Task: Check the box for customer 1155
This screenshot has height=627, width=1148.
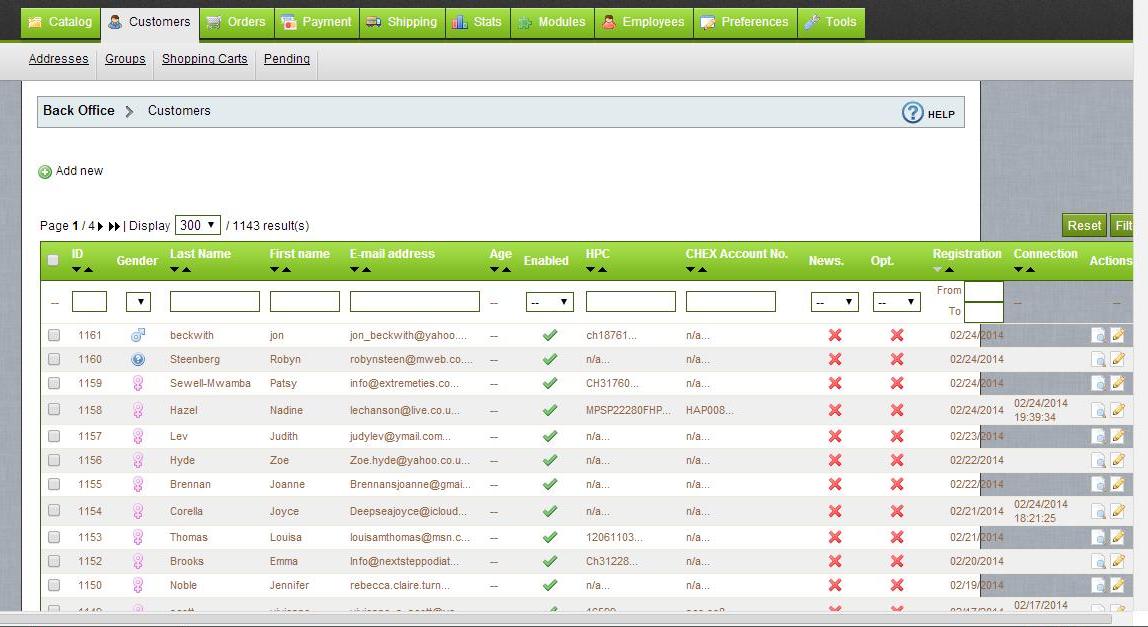Action: click(54, 484)
